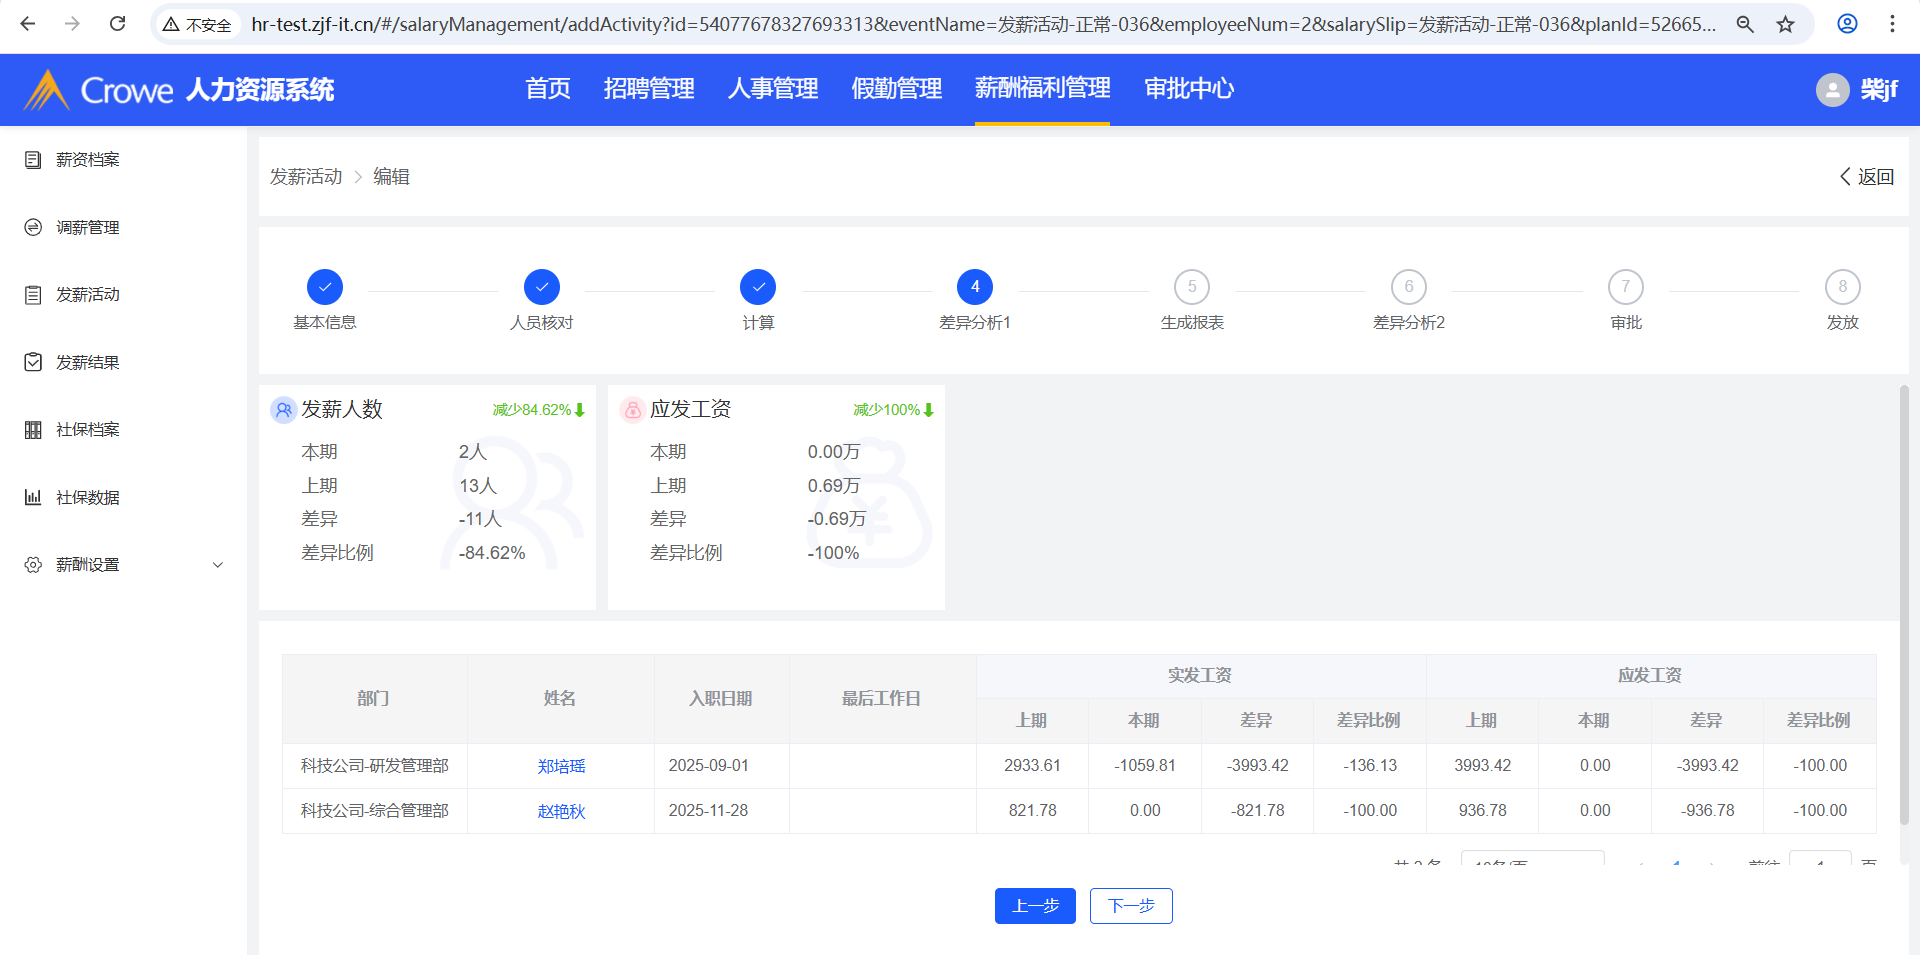Open the browser three-dot menu
This screenshot has height=955, width=1920.
(1892, 24)
